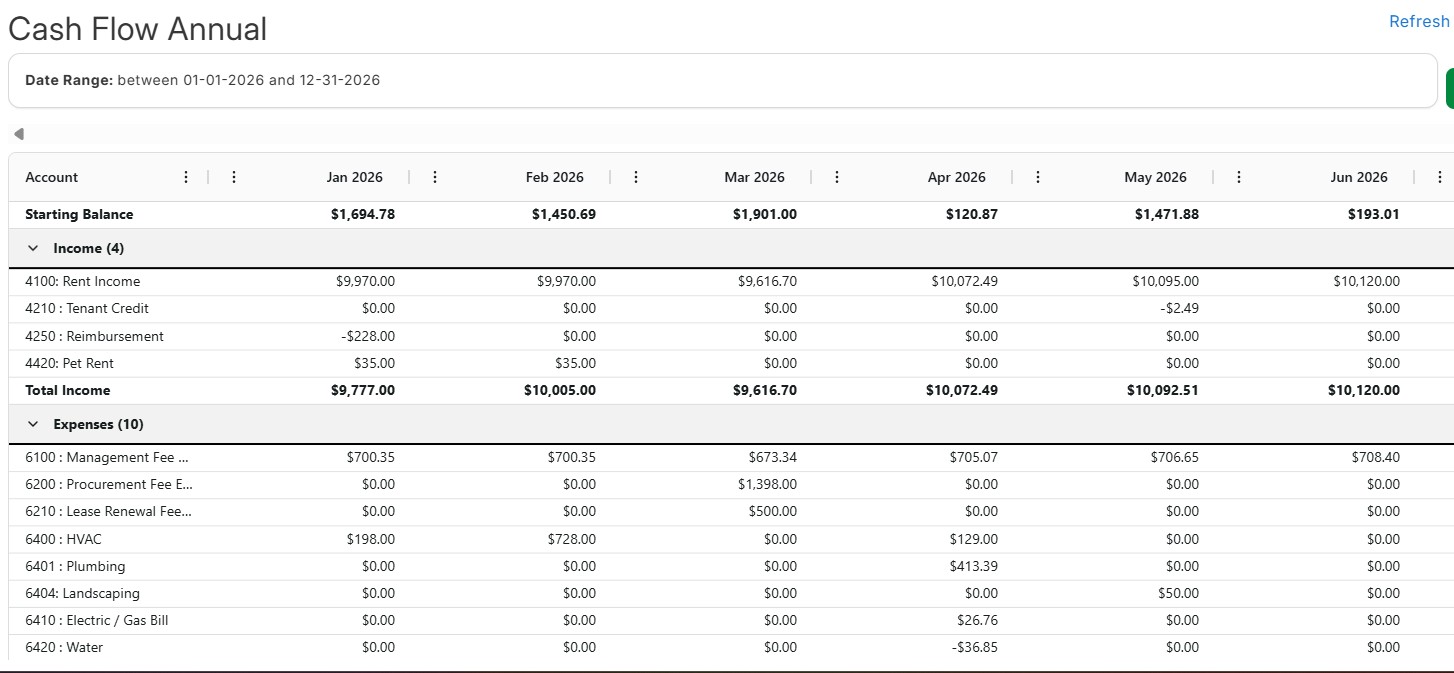Click the Total Income row label
Viewport: 1454px width, 673px height.
pos(68,390)
